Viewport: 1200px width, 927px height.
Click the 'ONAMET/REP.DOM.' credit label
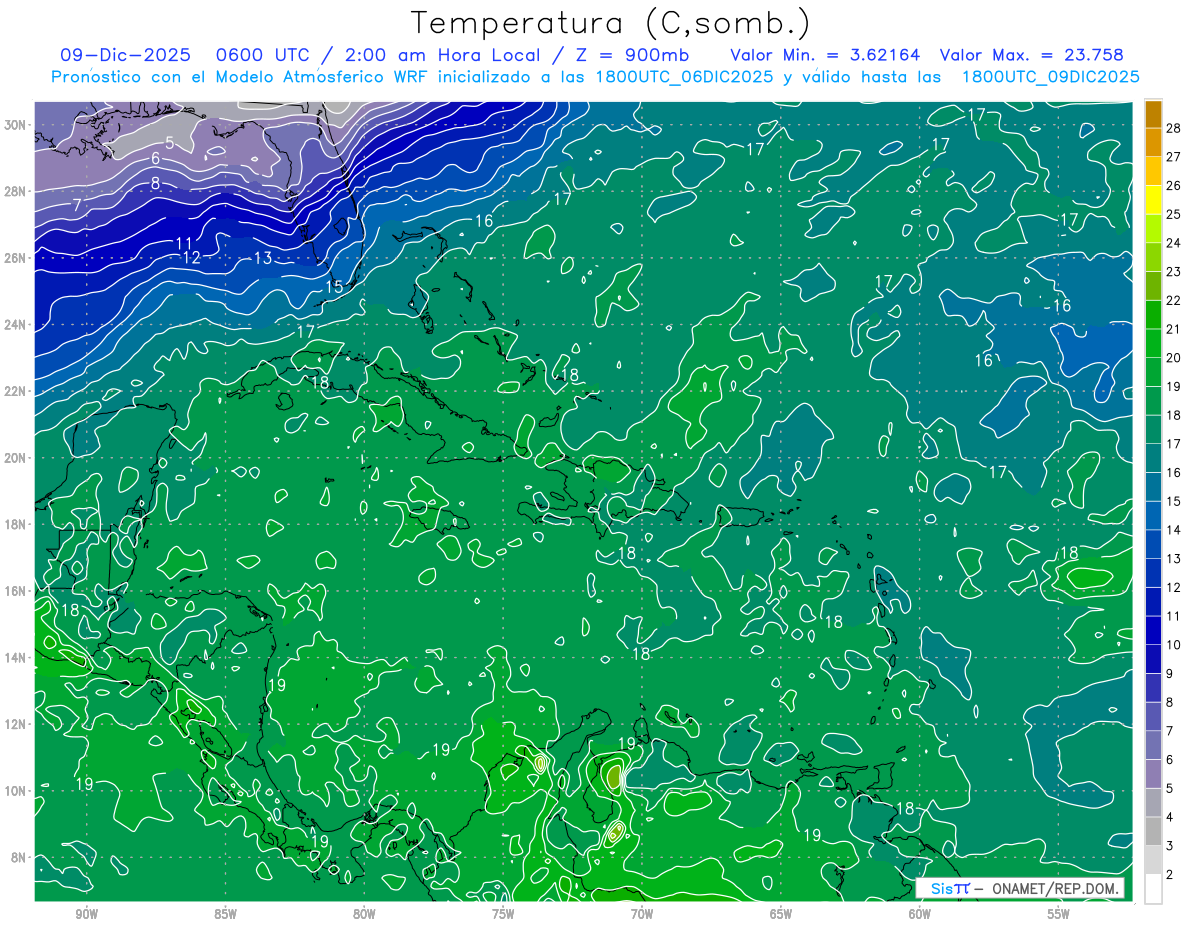pos(1056,888)
